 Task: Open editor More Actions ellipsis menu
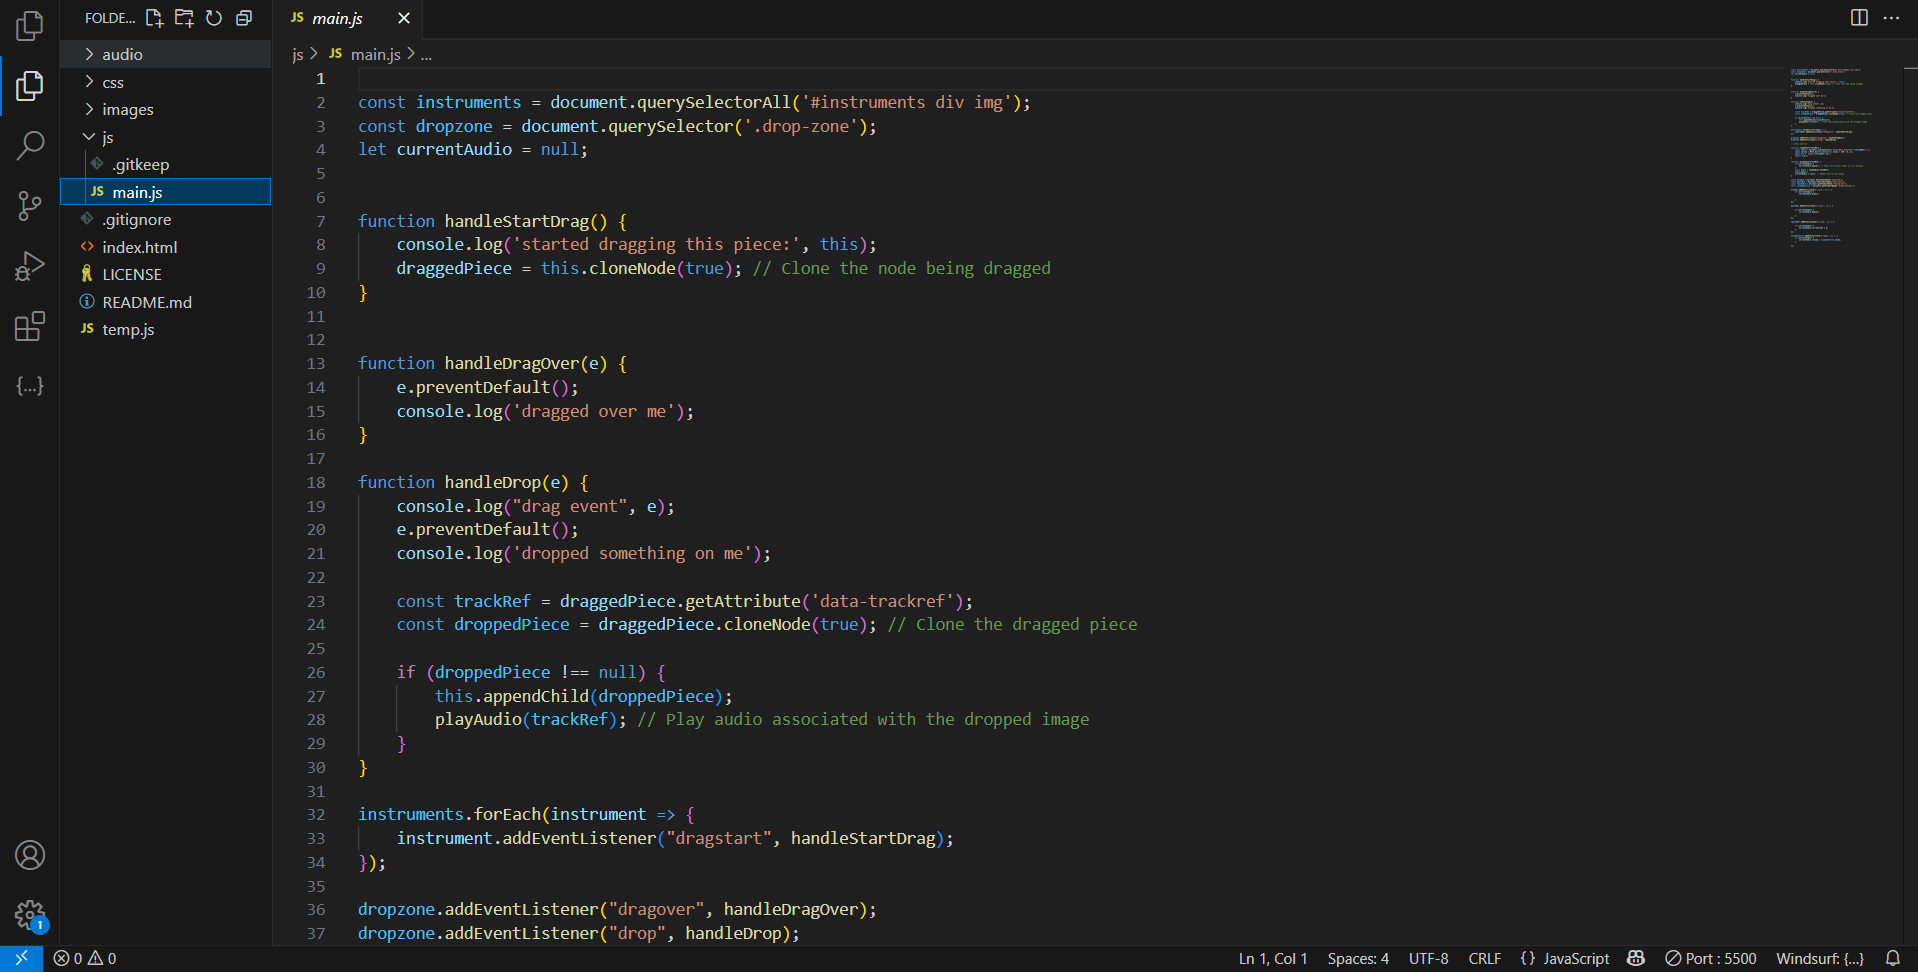[x=1891, y=18]
